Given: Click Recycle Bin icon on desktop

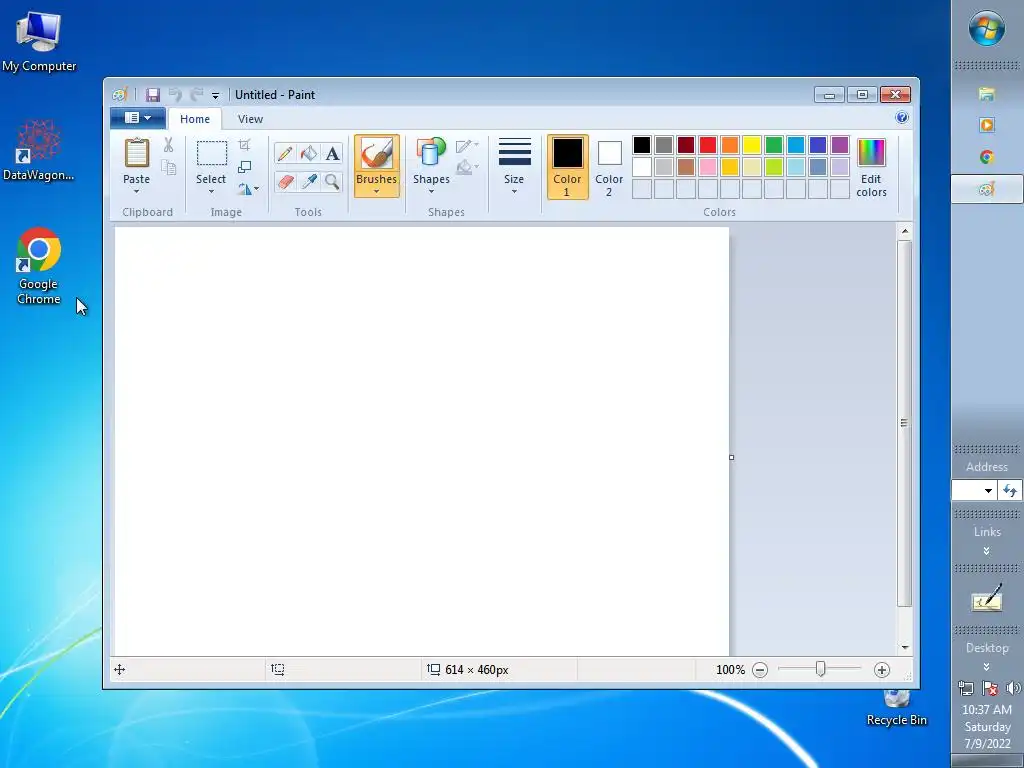Looking at the screenshot, I should coord(897,707).
